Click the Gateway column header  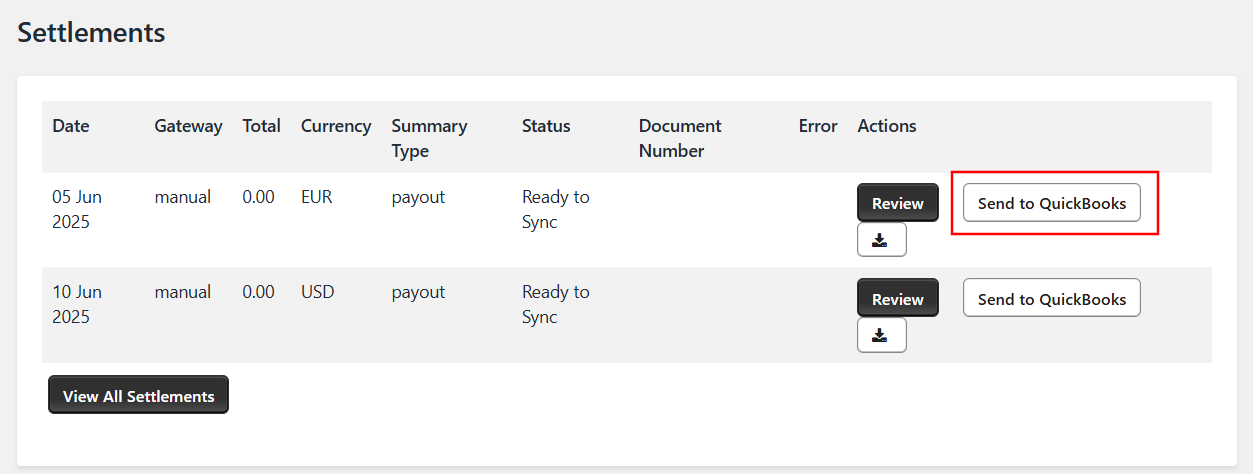click(188, 126)
